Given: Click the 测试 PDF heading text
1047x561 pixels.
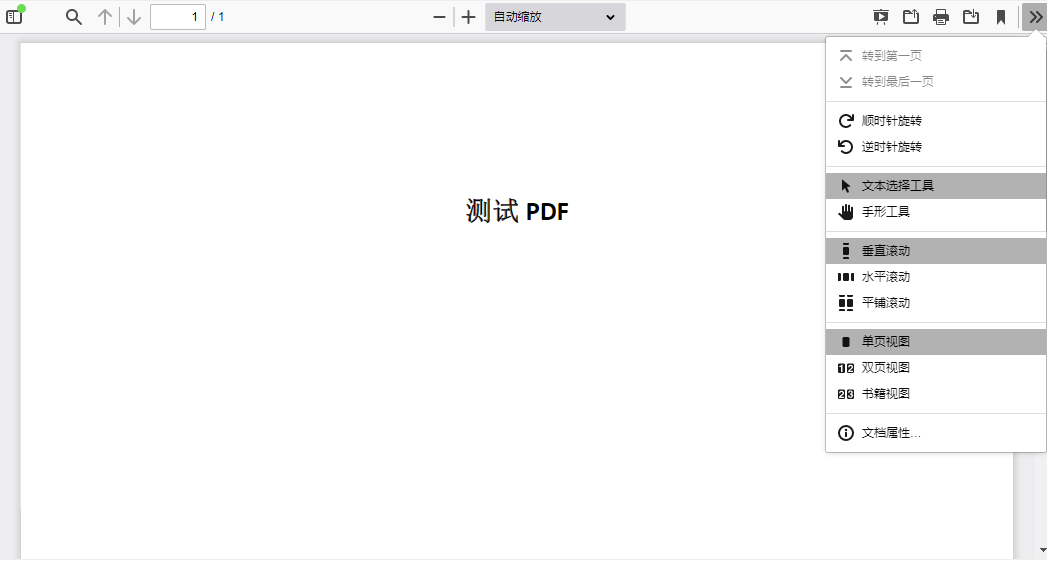Looking at the screenshot, I should coord(517,211).
